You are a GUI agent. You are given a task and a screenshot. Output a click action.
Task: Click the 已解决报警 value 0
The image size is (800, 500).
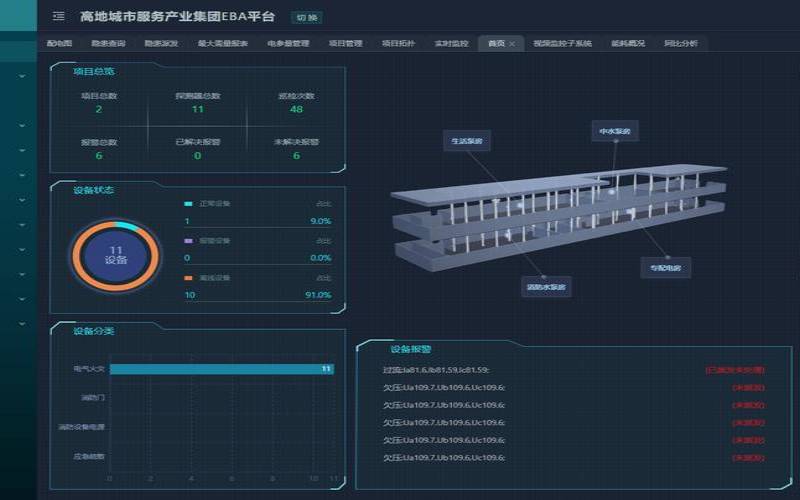pyautogui.click(x=197, y=156)
